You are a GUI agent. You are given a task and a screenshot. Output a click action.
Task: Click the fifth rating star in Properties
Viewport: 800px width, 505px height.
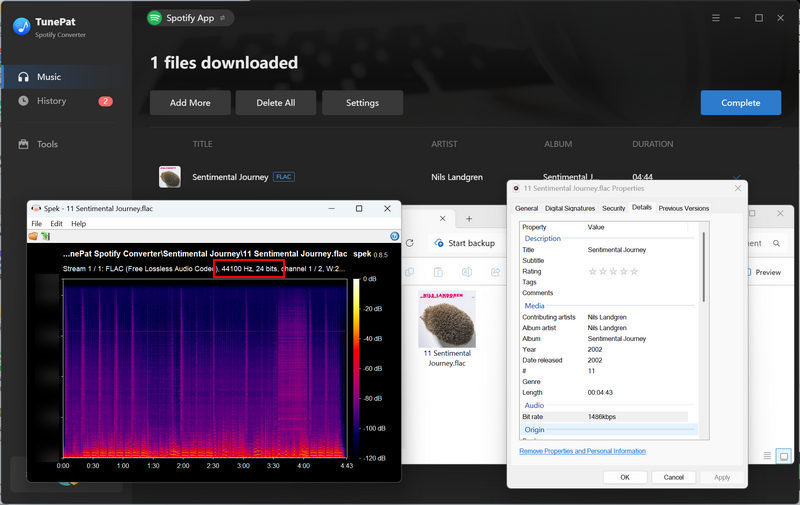click(634, 271)
